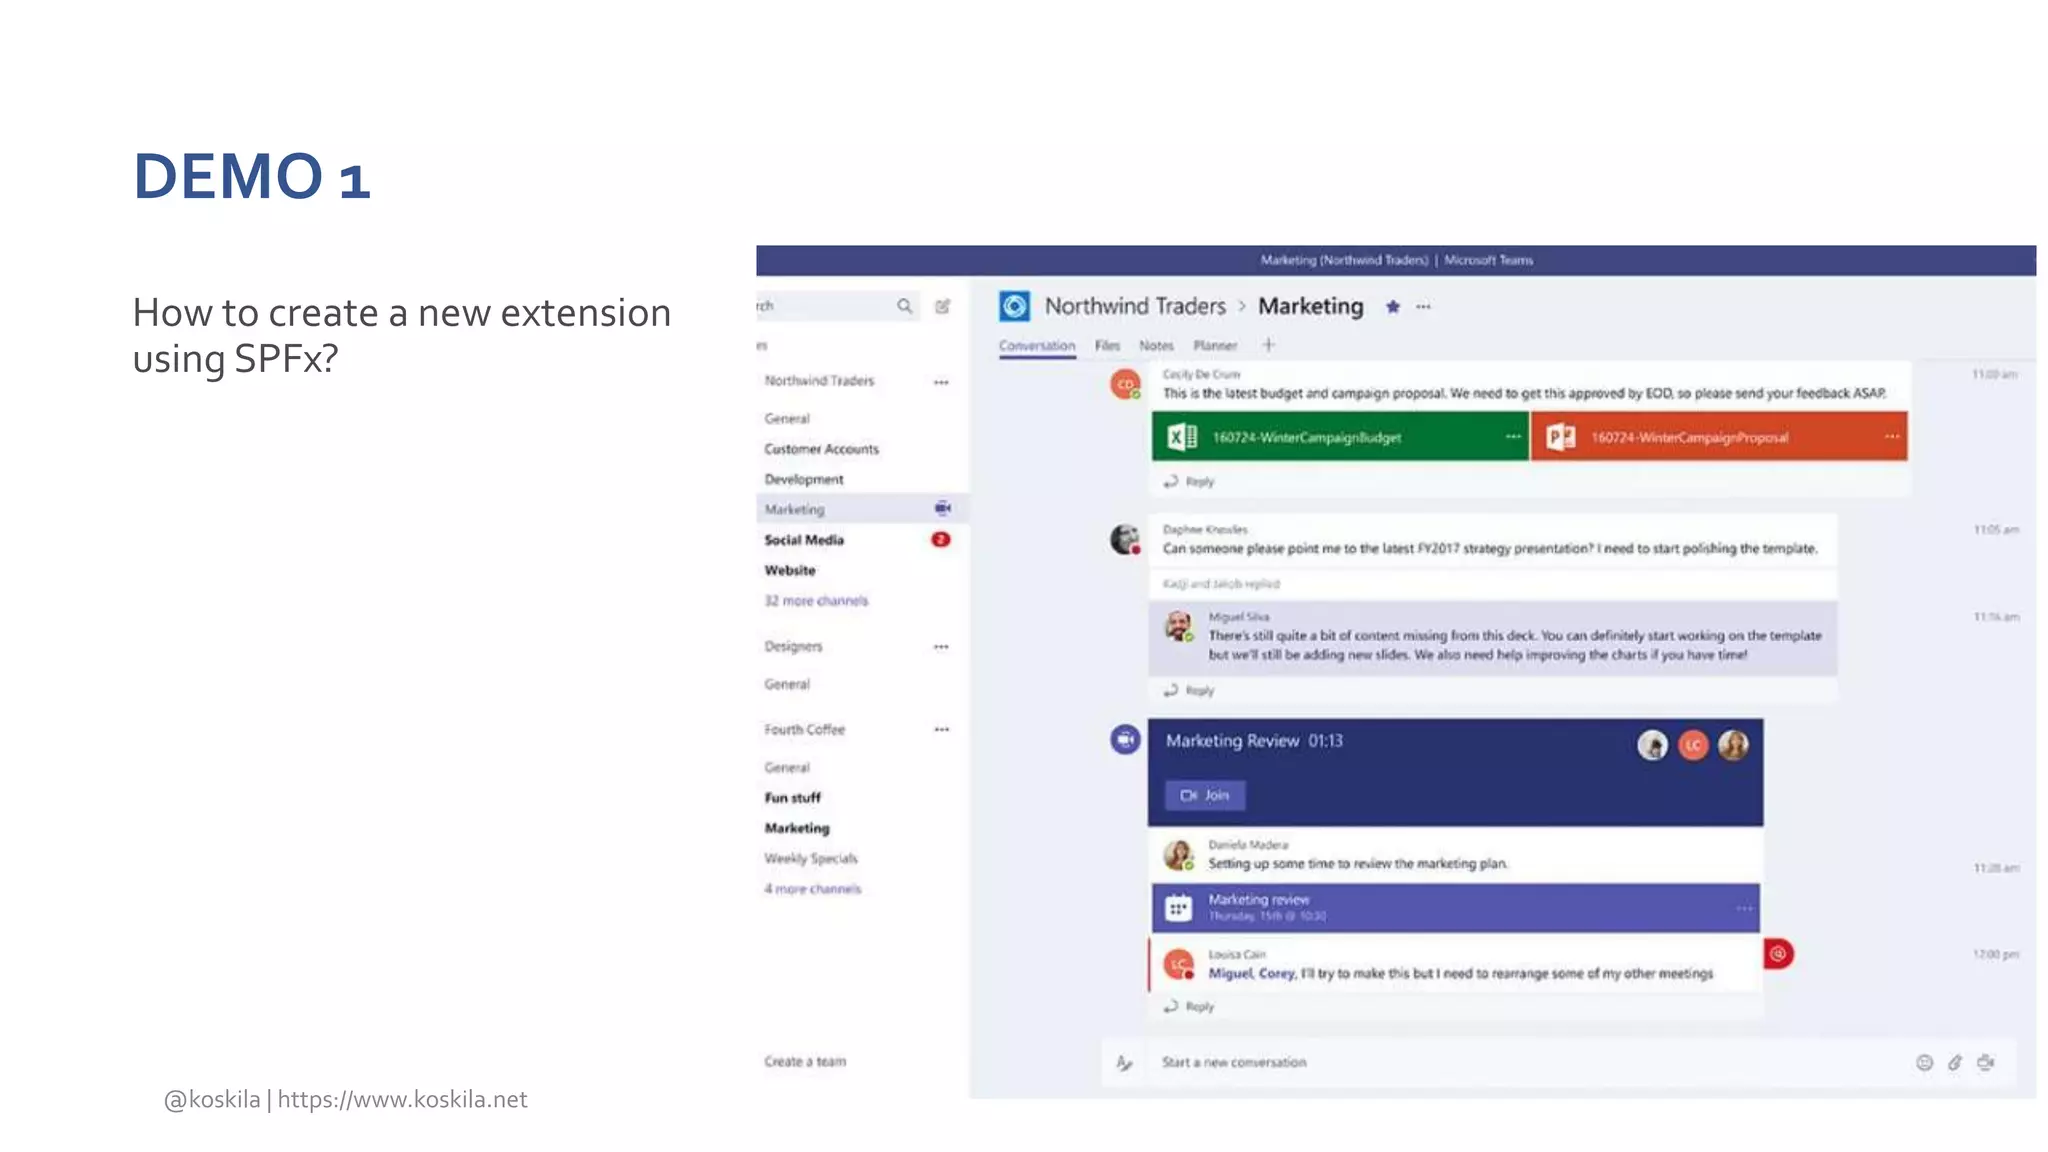Click the search magnifier icon
This screenshot has height=1152, width=2048.
(904, 306)
